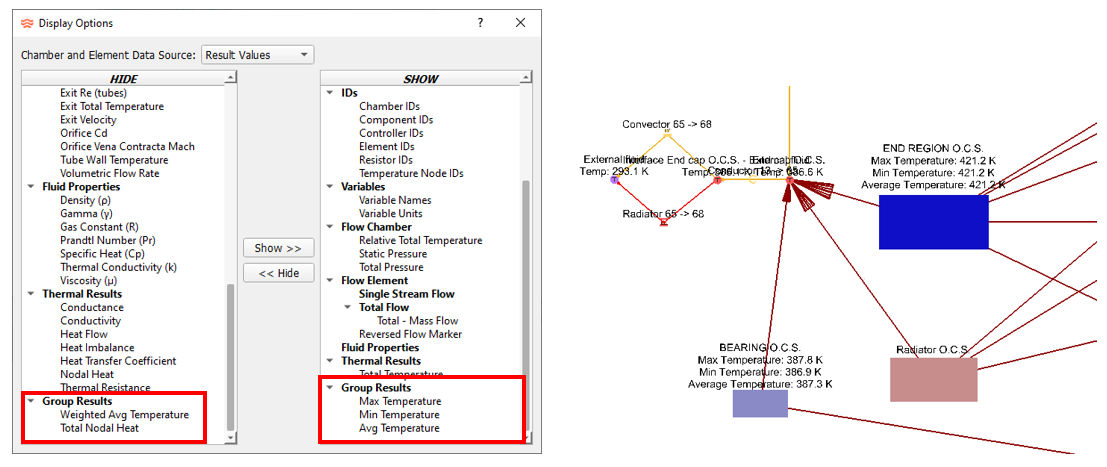Select Volumetric Flow Rate item
The image size is (1107, 467).
[110, 173]
